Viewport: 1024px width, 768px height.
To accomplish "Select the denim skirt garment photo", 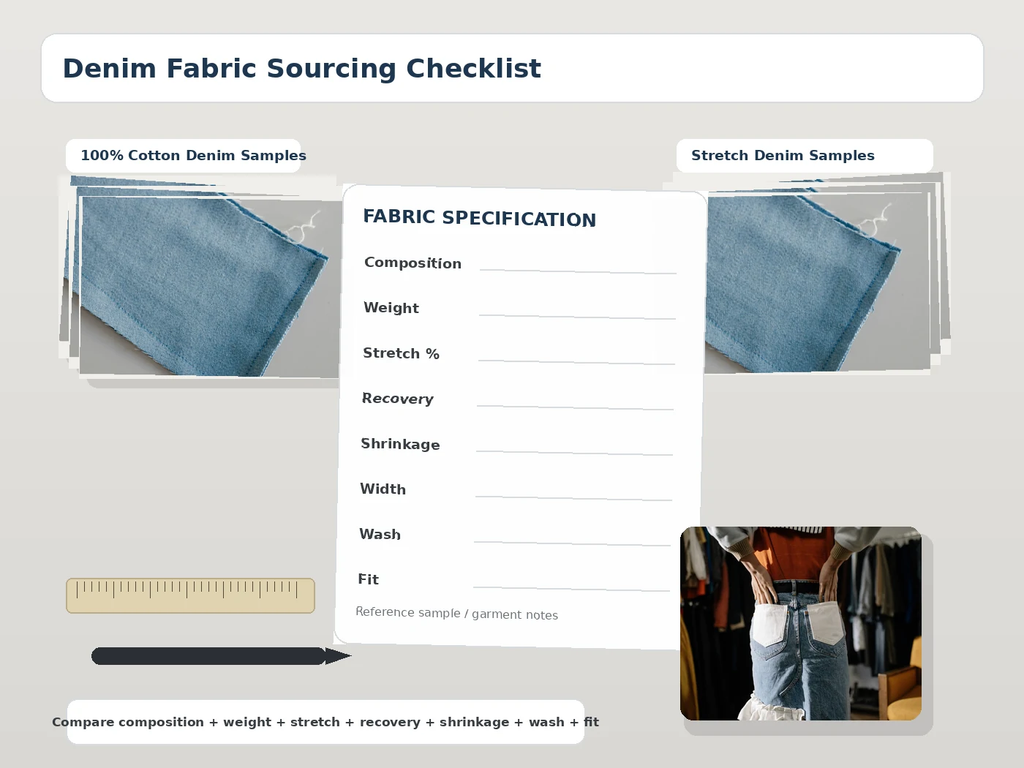I will (x=801, y=623).
